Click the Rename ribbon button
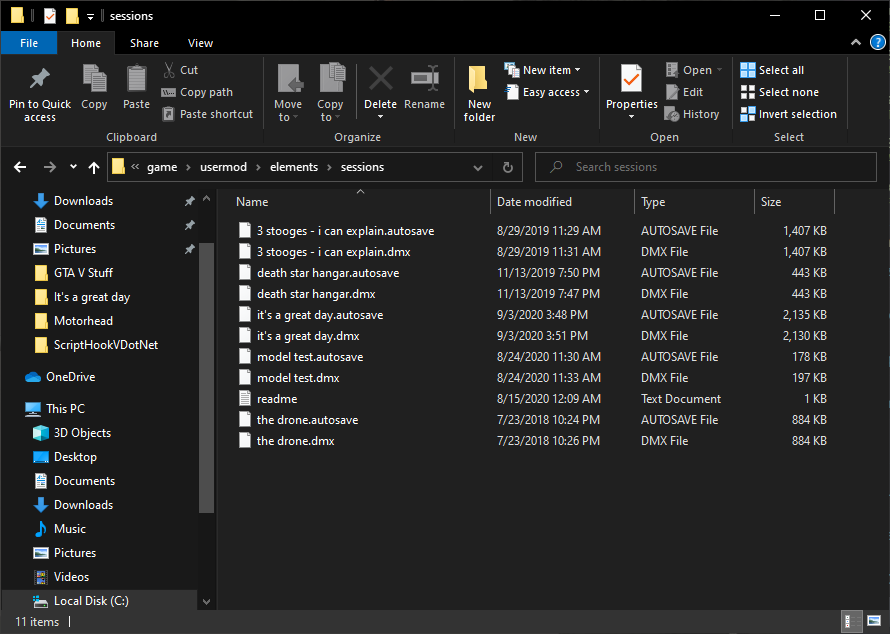 click(x=425, y=87)
